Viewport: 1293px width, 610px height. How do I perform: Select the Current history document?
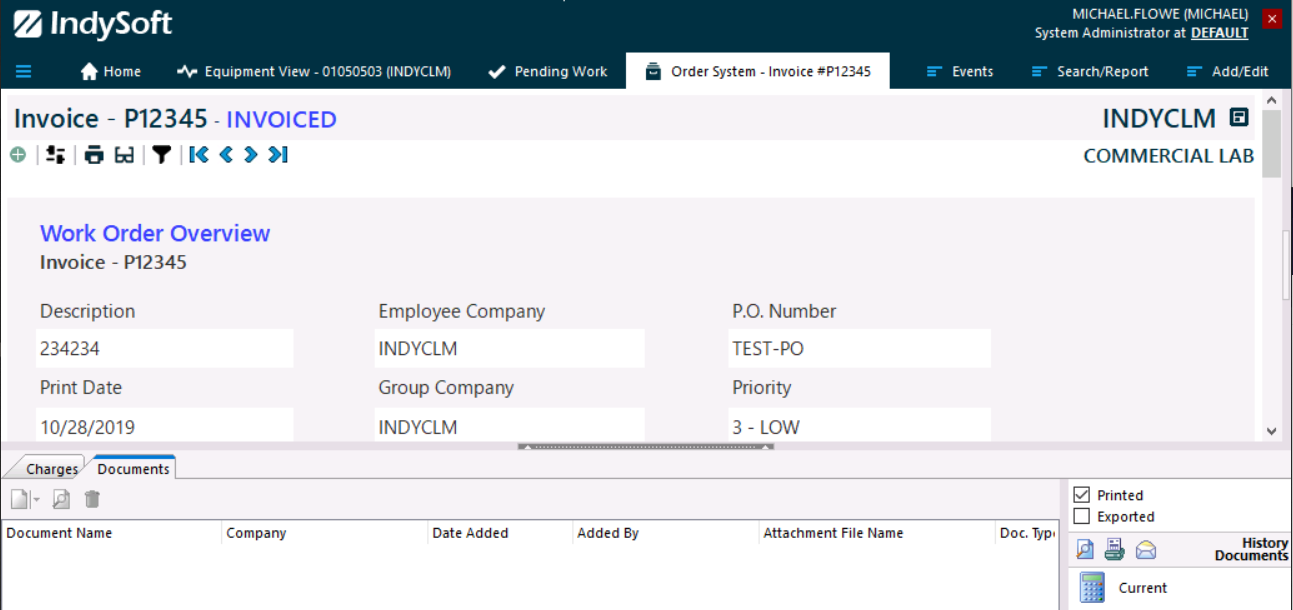(x=1142, y=588)
